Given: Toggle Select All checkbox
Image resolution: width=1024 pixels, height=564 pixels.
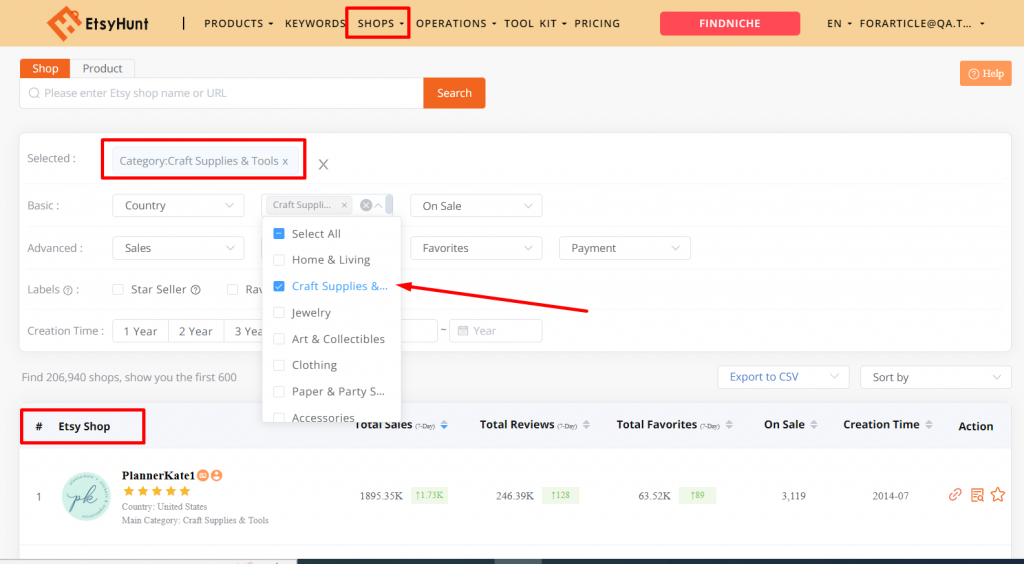Looking at the screenshot, I should (x=279, y=234).
